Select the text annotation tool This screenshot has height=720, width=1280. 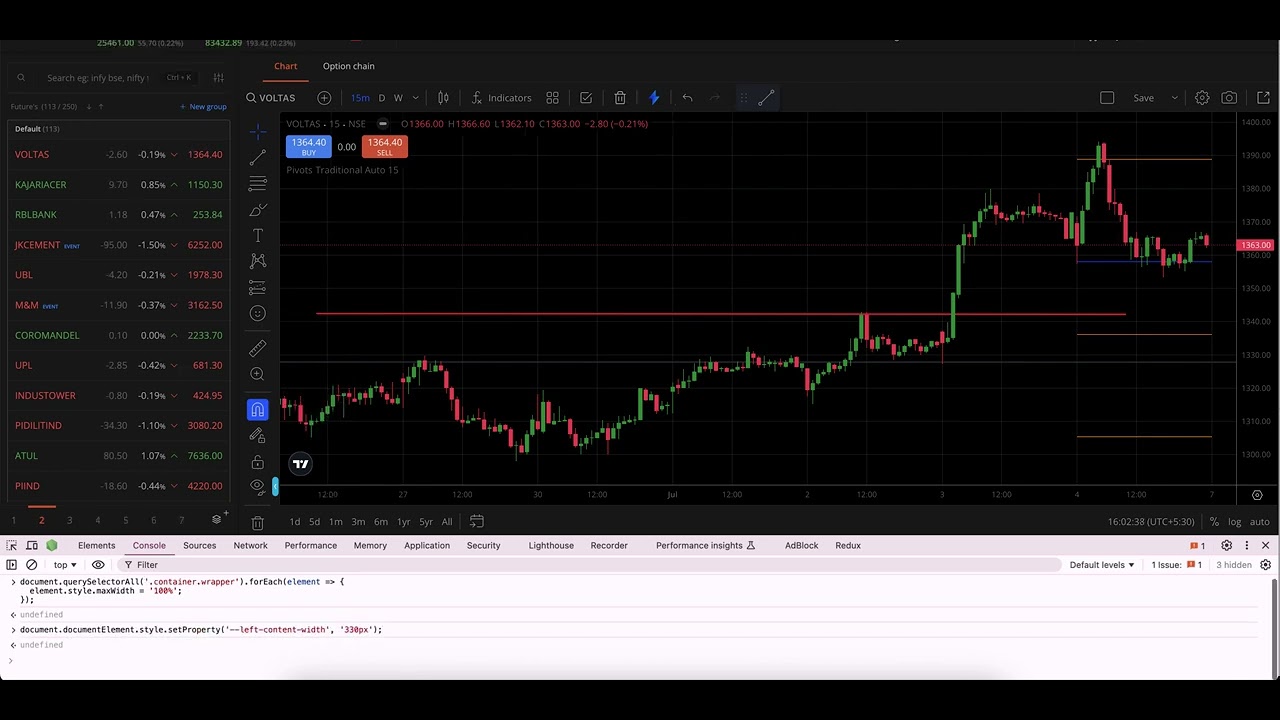258,236
